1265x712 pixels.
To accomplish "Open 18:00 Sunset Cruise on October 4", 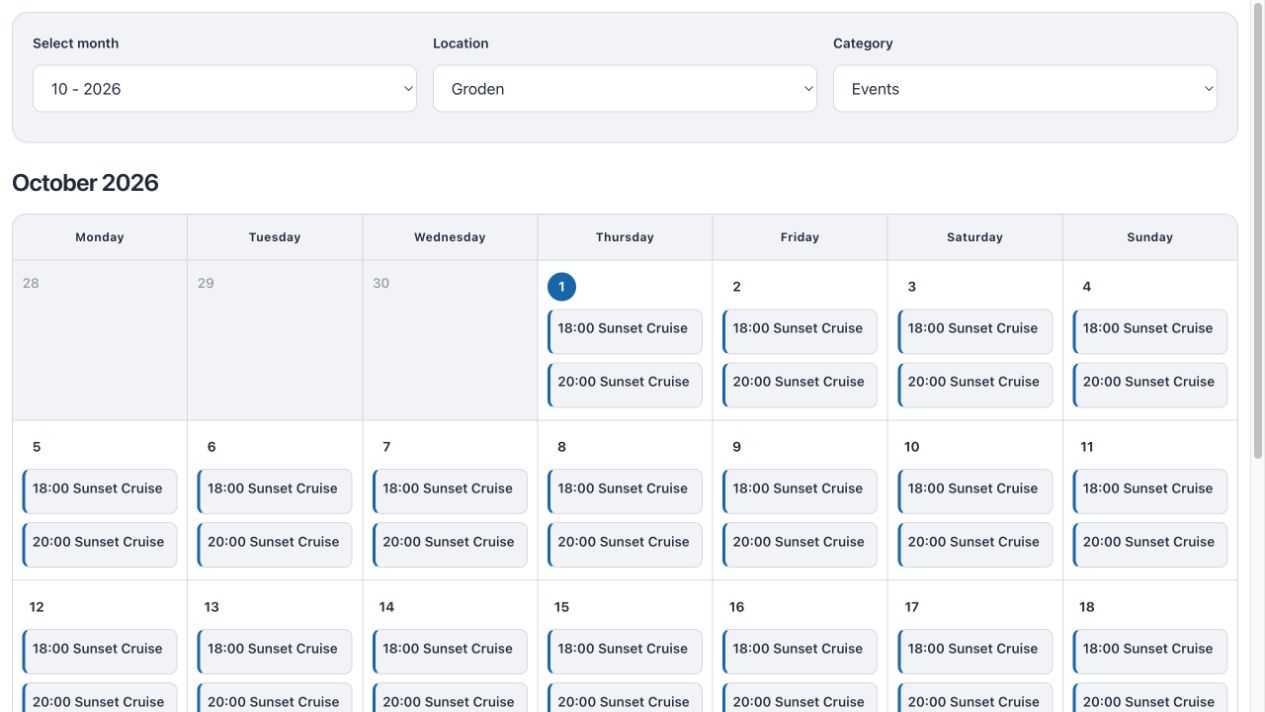I will pos(1150,331).
